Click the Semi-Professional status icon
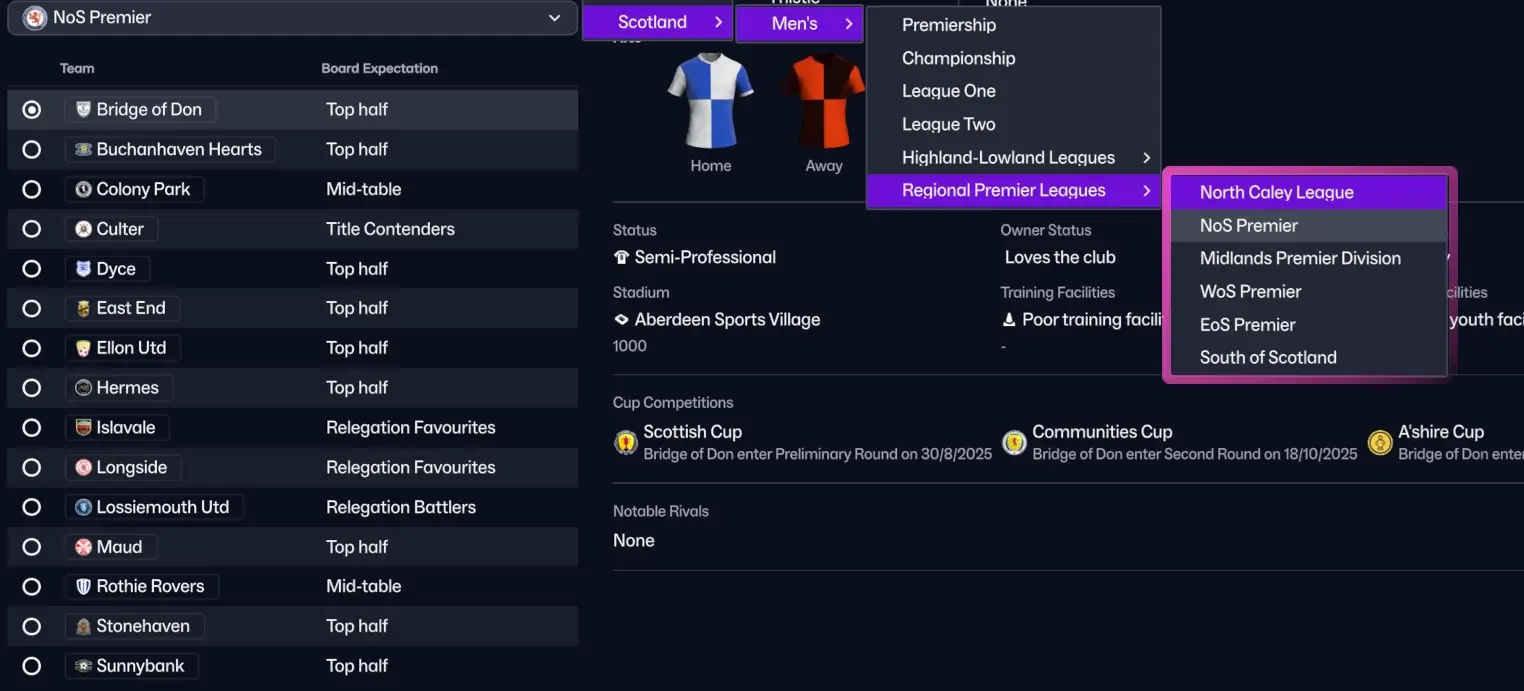 (x=621, y=258)
